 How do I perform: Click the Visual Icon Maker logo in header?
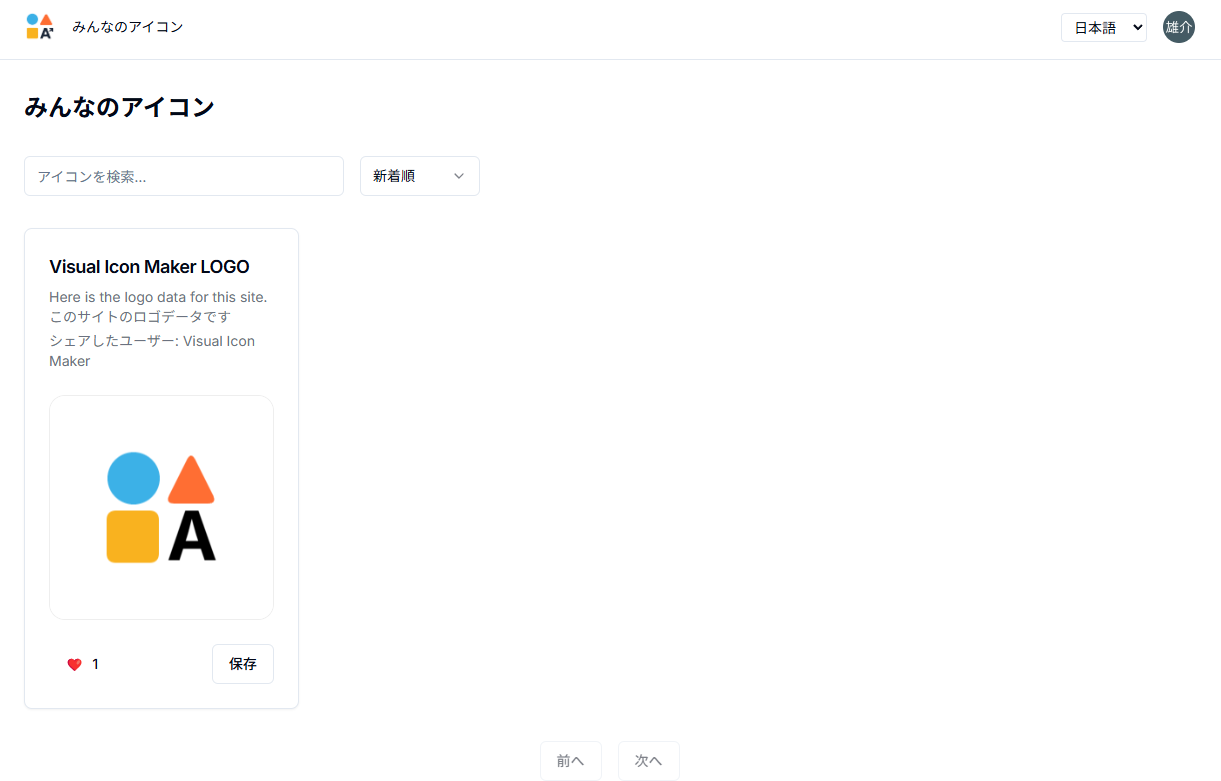tap(39, 27)
